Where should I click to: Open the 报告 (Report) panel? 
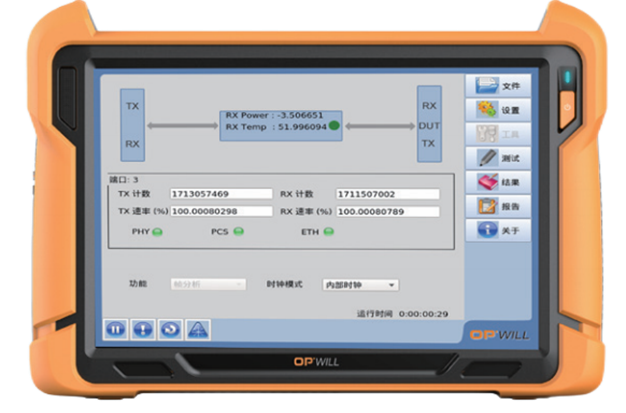point(499,206)
